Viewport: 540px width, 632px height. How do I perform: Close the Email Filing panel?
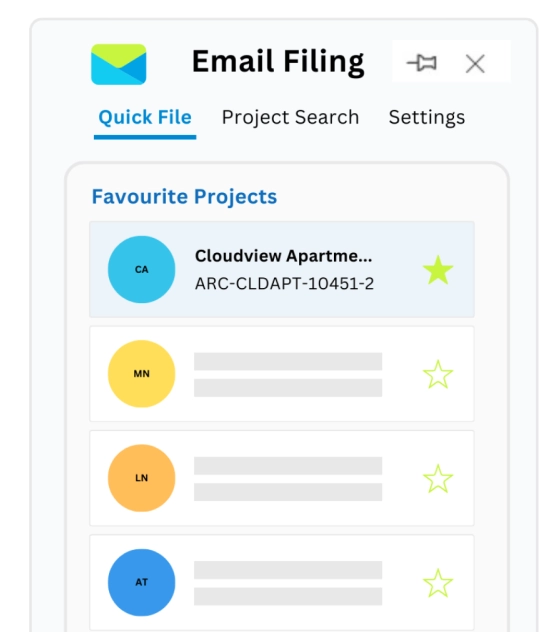(475, 64)
